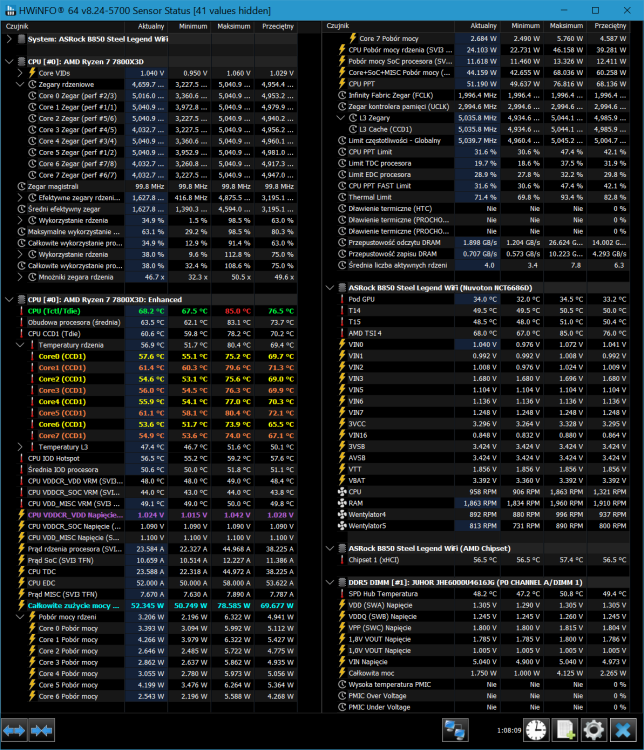Select the Prąd SoC (SVI3 TFN) row
Viewport: 644px width, 750px height.
[149, 560]
